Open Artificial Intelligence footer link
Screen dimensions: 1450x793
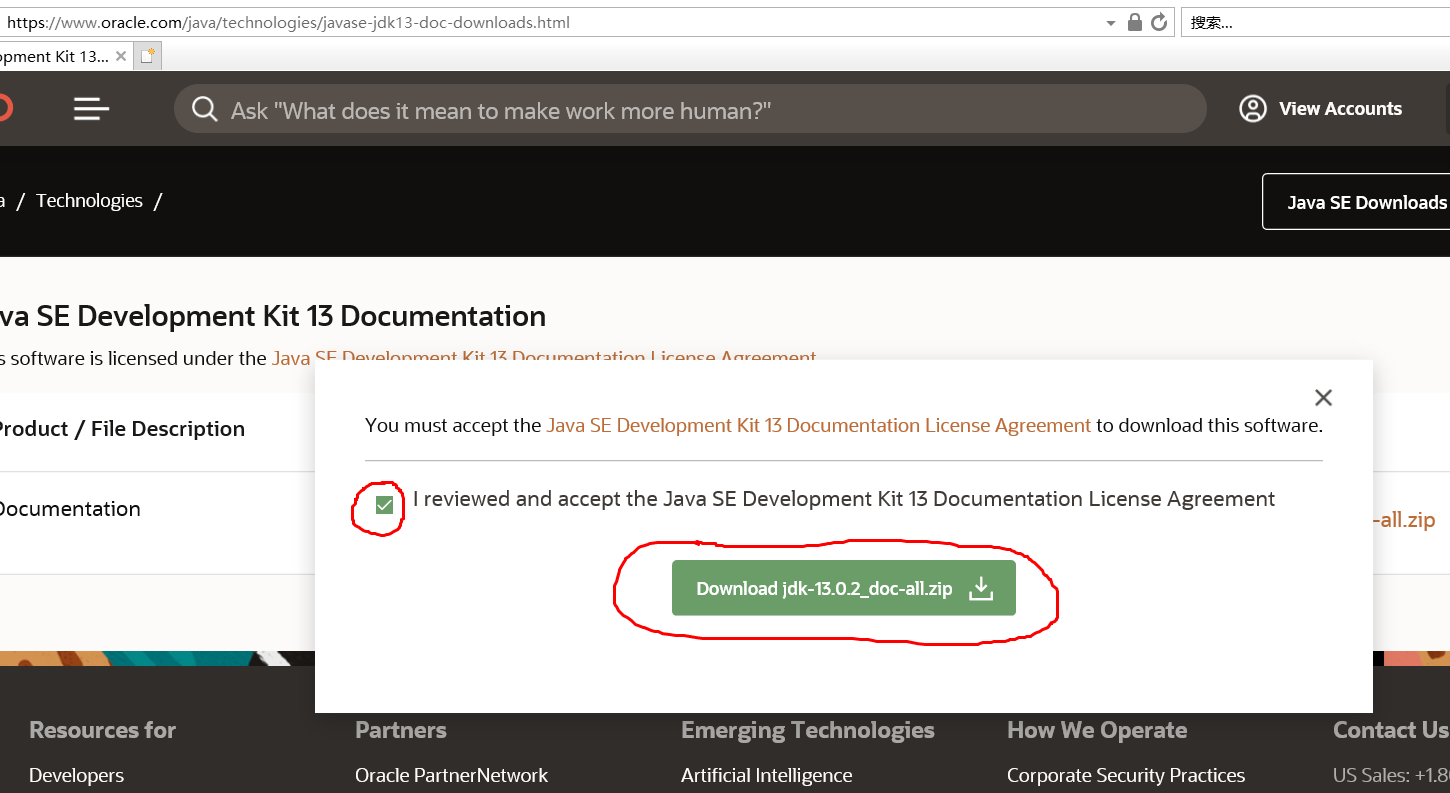pos(766,775)
